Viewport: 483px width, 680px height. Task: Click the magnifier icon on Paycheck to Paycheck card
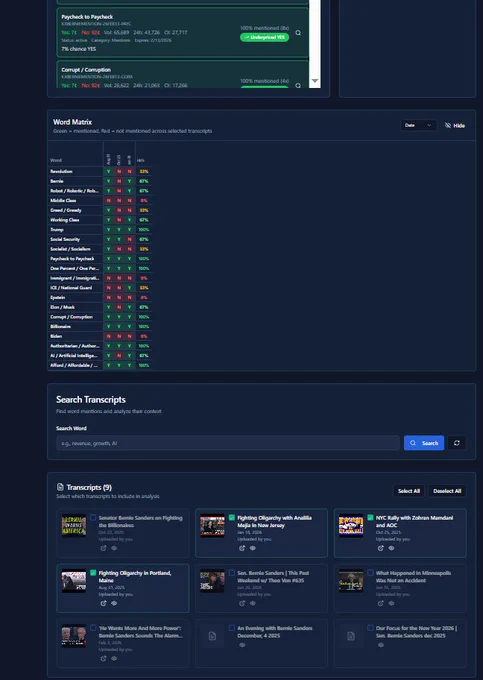click(298, 33)
